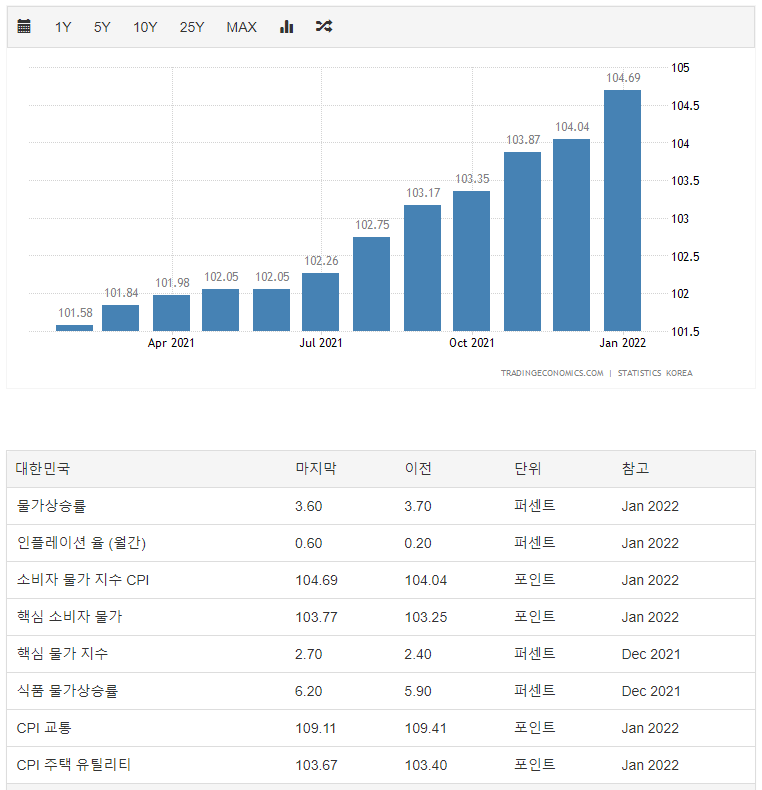Select the 25Y time range
The image size is (762, 790).
[x=192, y=27]
